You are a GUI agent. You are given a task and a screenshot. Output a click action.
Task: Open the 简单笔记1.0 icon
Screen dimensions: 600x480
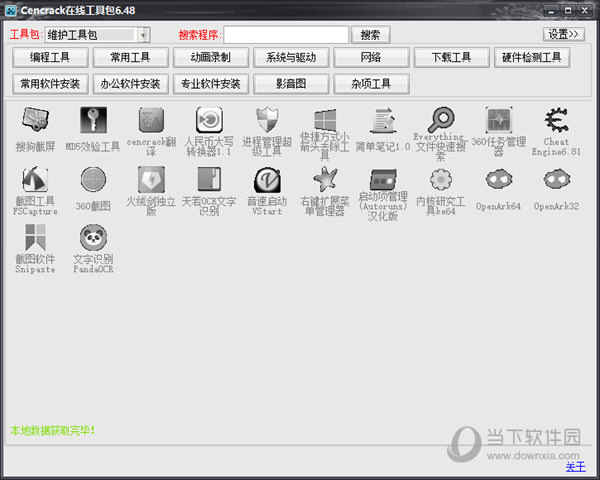click(383, 120)
